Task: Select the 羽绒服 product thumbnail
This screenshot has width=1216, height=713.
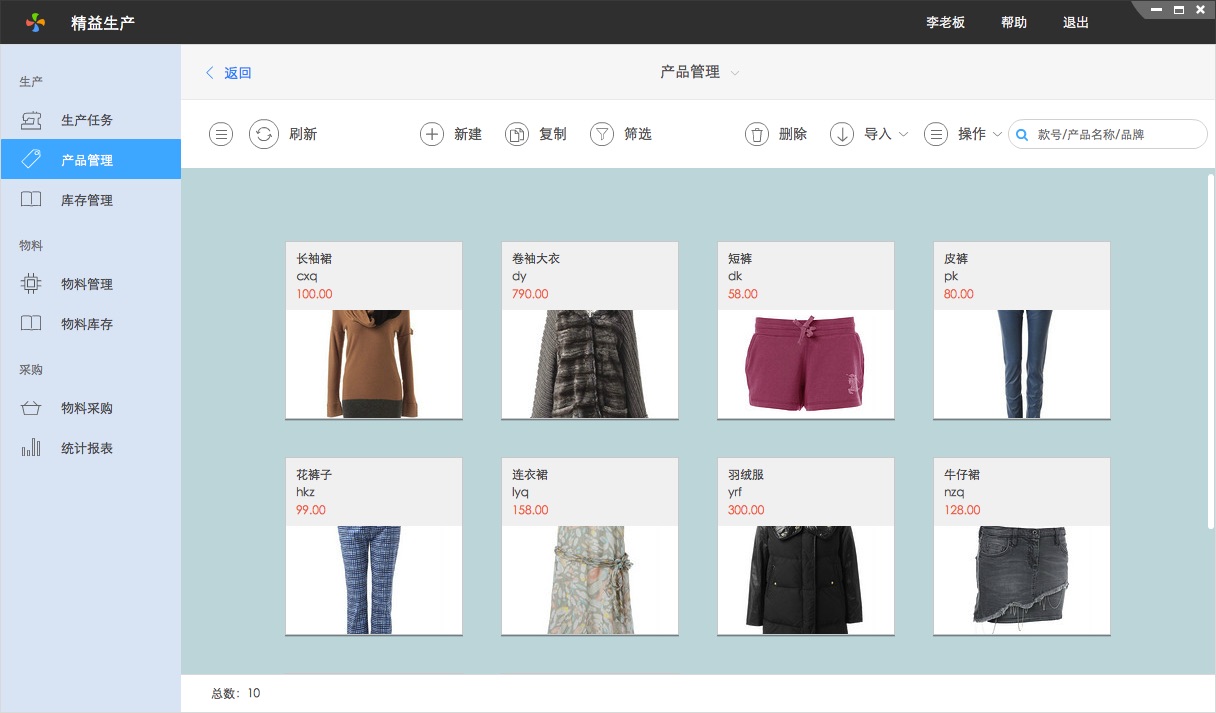Action: (805, 579)
